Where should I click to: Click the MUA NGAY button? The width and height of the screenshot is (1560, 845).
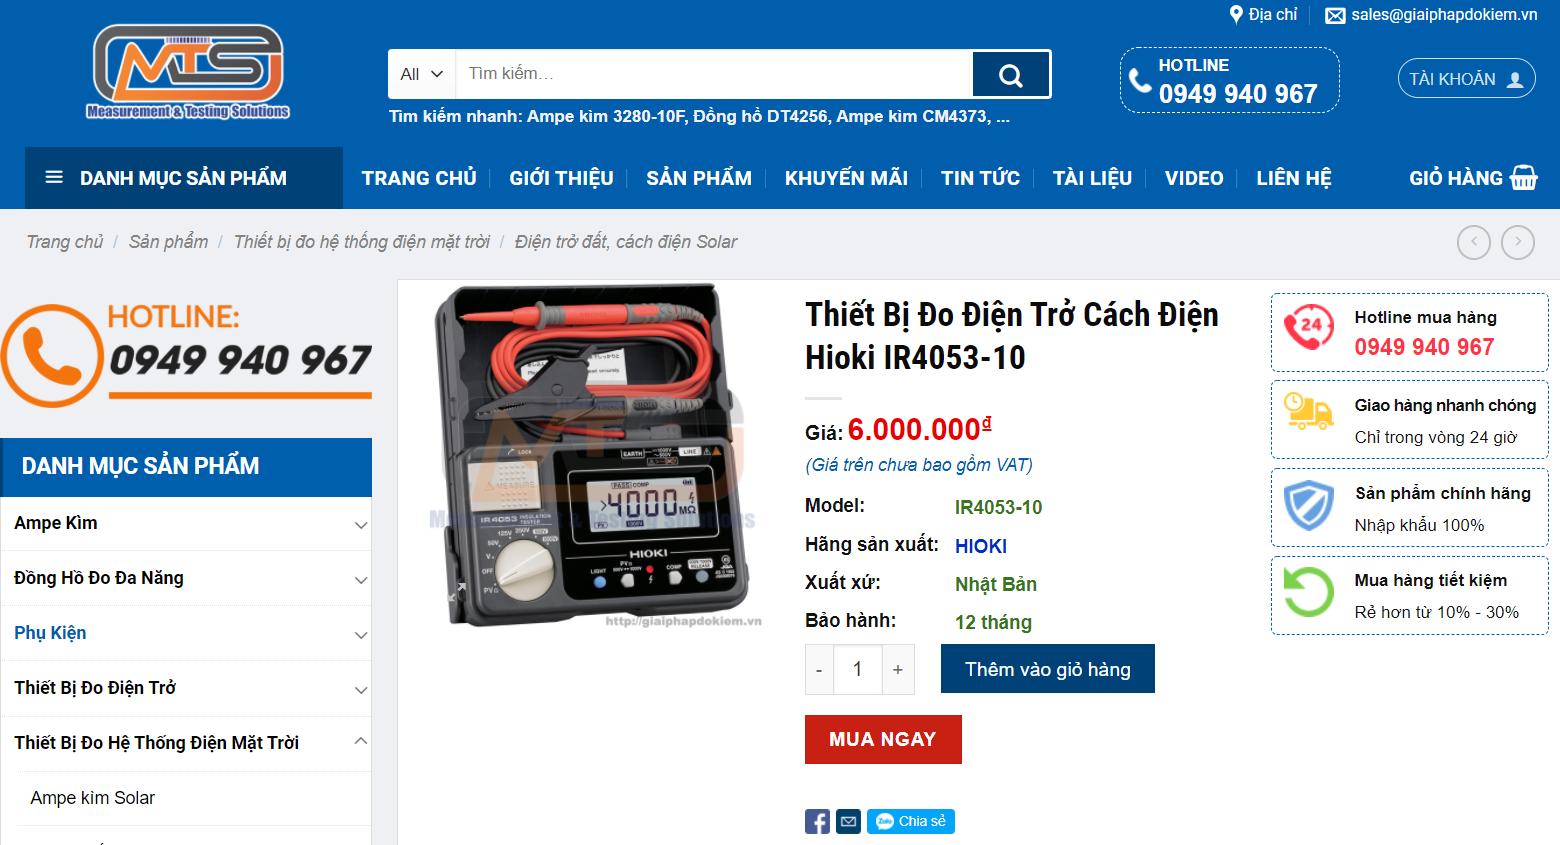tap(883, 739)
